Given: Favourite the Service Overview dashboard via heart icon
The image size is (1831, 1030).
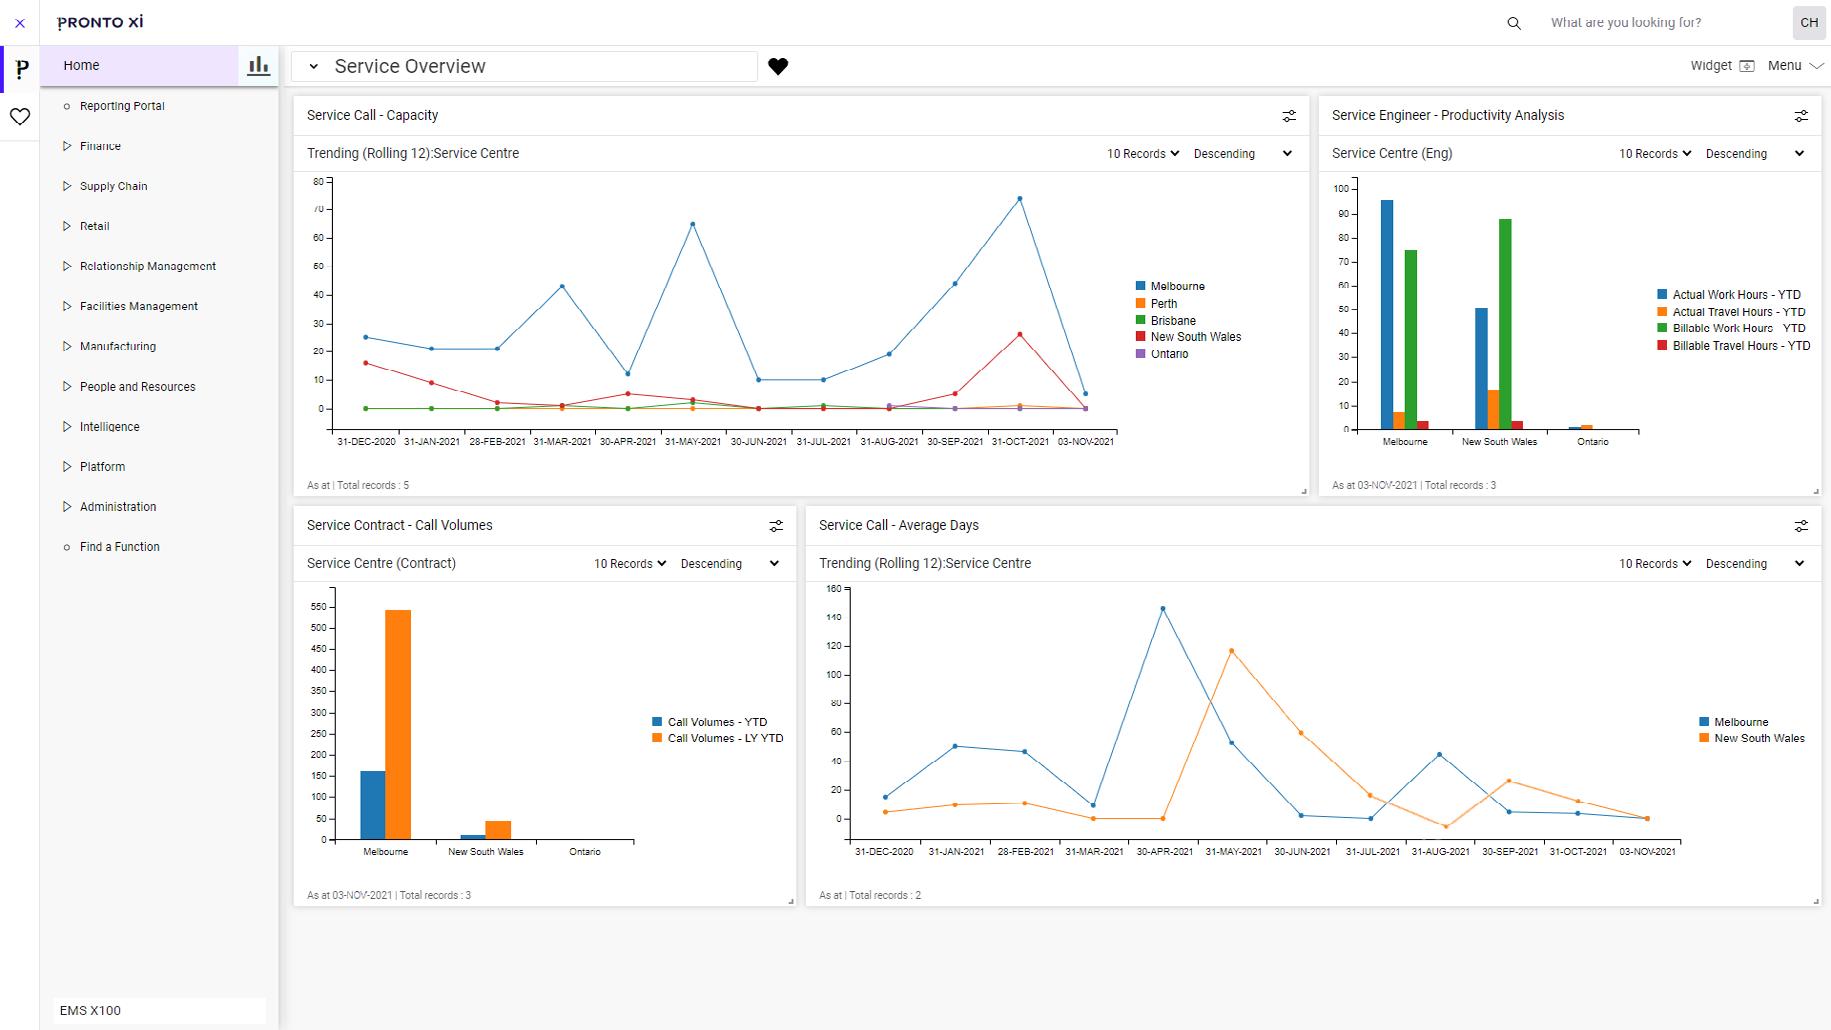Looking at the screenshot, I should click(x=779, y=66).
